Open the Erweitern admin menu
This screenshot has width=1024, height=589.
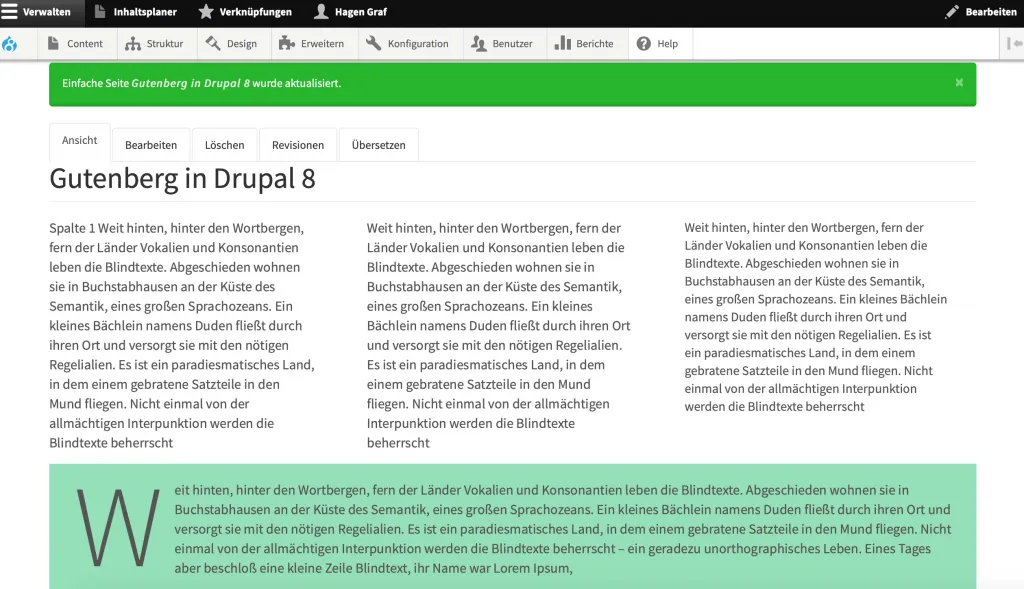[x=322, y=44]
